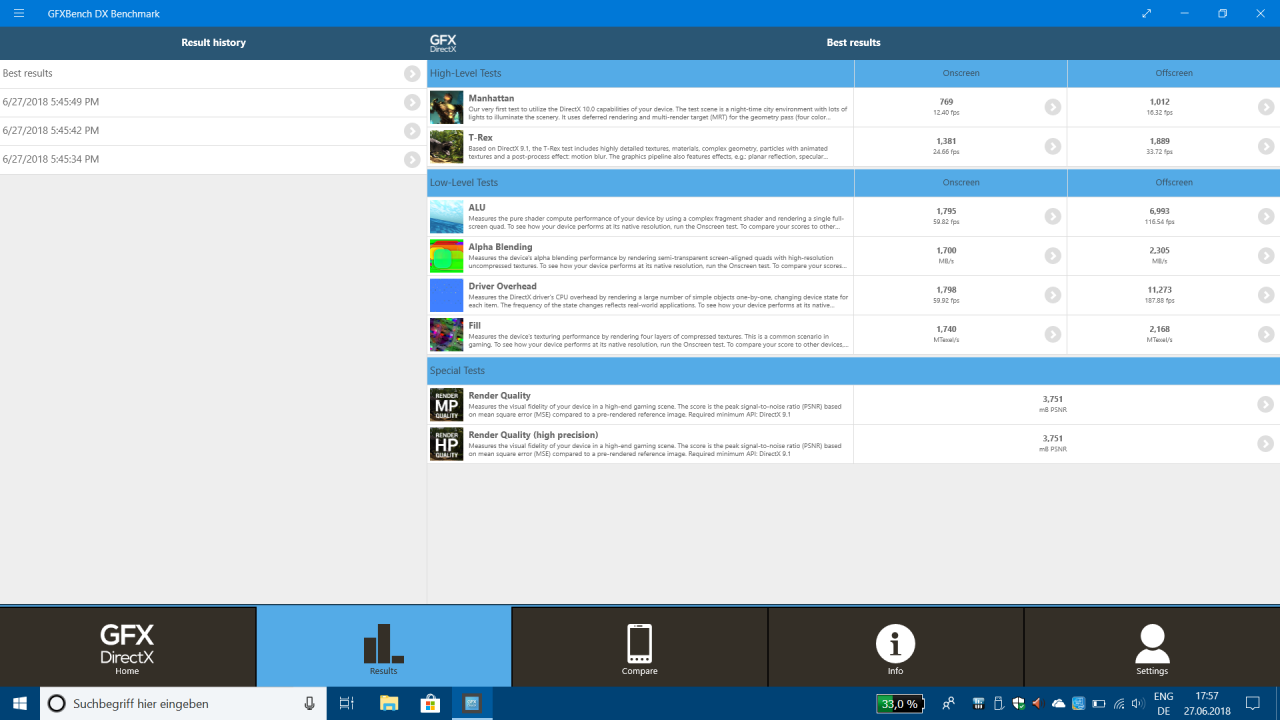
Task: Click the Alpha Blending test thumbnail
Action: tap(446, 256)
